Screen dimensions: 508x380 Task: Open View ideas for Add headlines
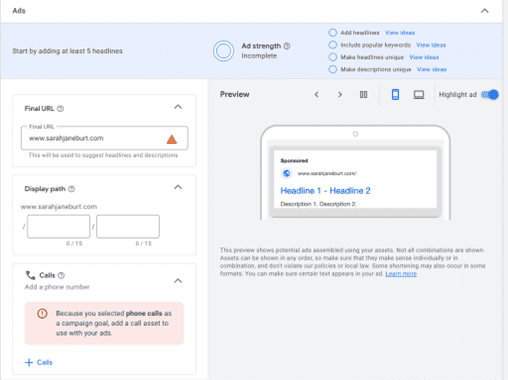(400, 33)
